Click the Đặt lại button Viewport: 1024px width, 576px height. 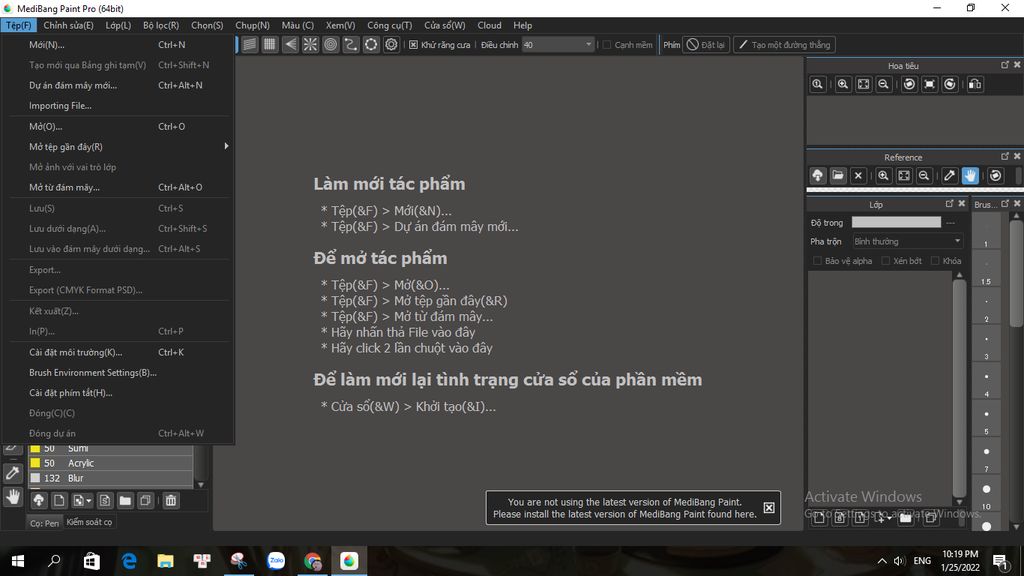[706, 45]
